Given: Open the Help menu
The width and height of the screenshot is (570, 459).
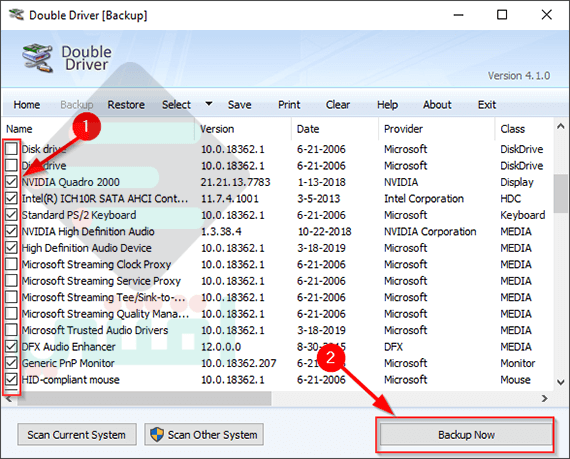Looking at the screenshot, I should (x=388, y=105).
